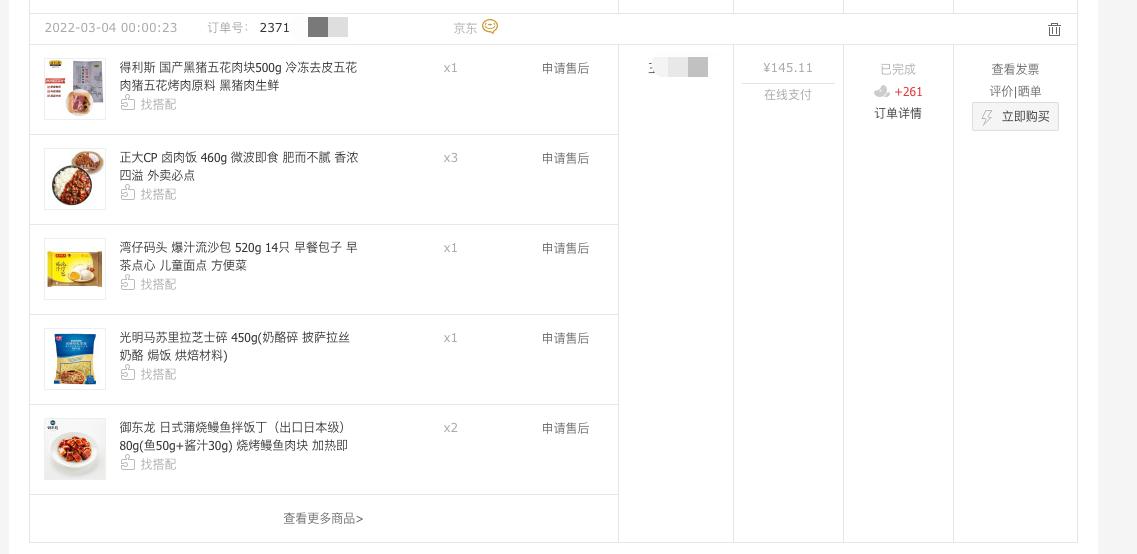Click 查看发票 to view invoice
The image size is (1137, 554).
(1015, 70)
